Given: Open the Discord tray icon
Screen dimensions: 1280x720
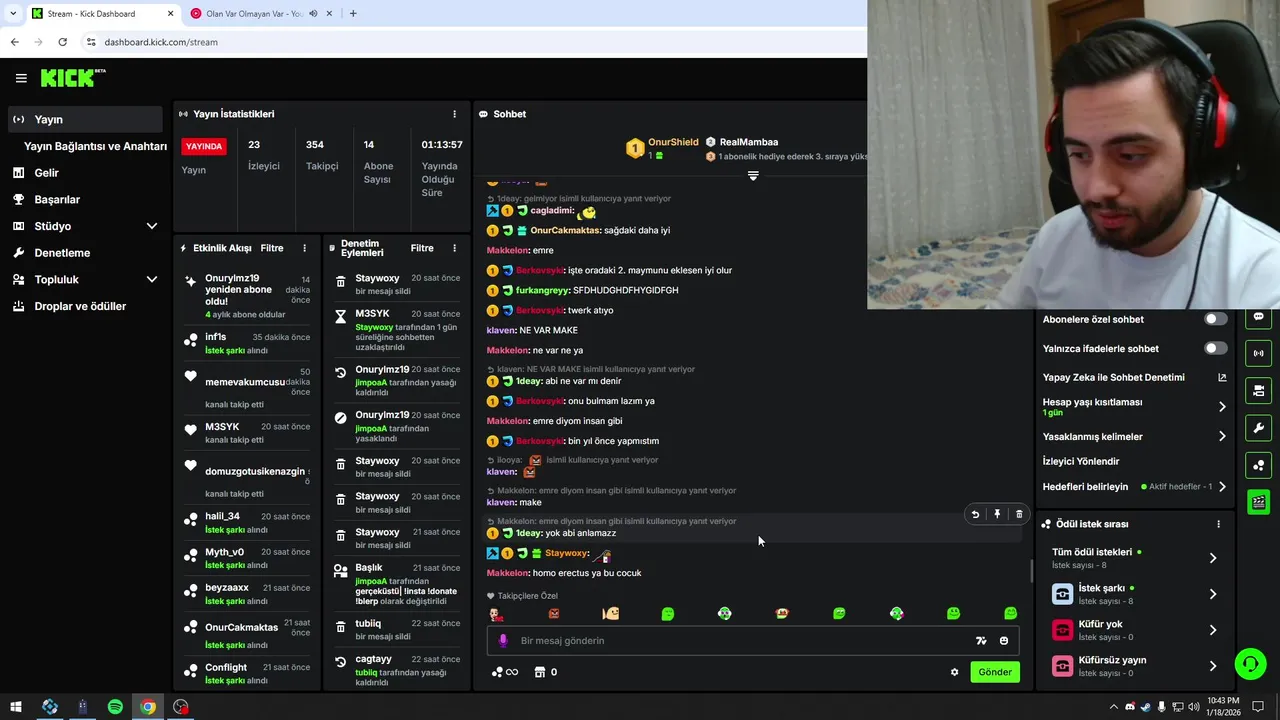Looking at the screenshot, I should [1129, 707].
